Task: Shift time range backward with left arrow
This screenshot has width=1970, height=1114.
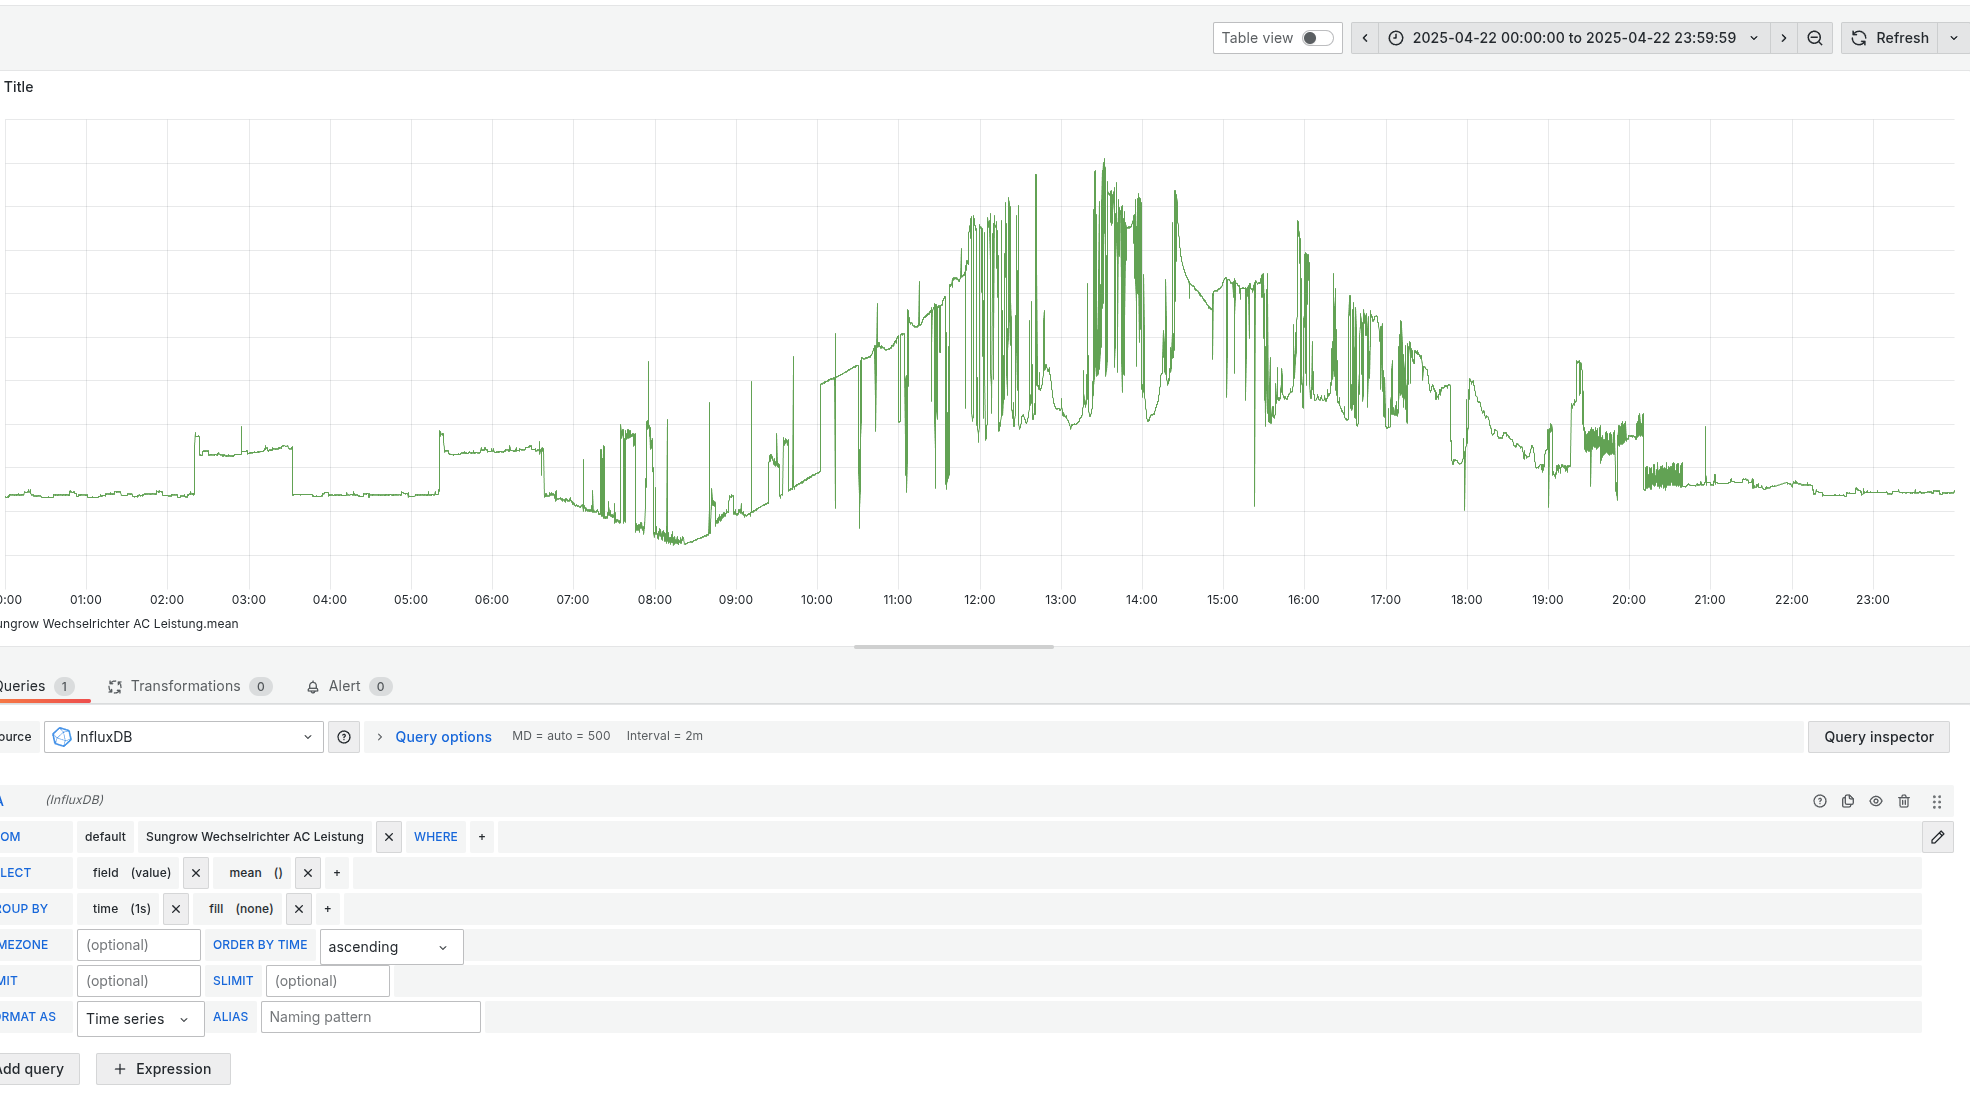Action: point(1364,37)
